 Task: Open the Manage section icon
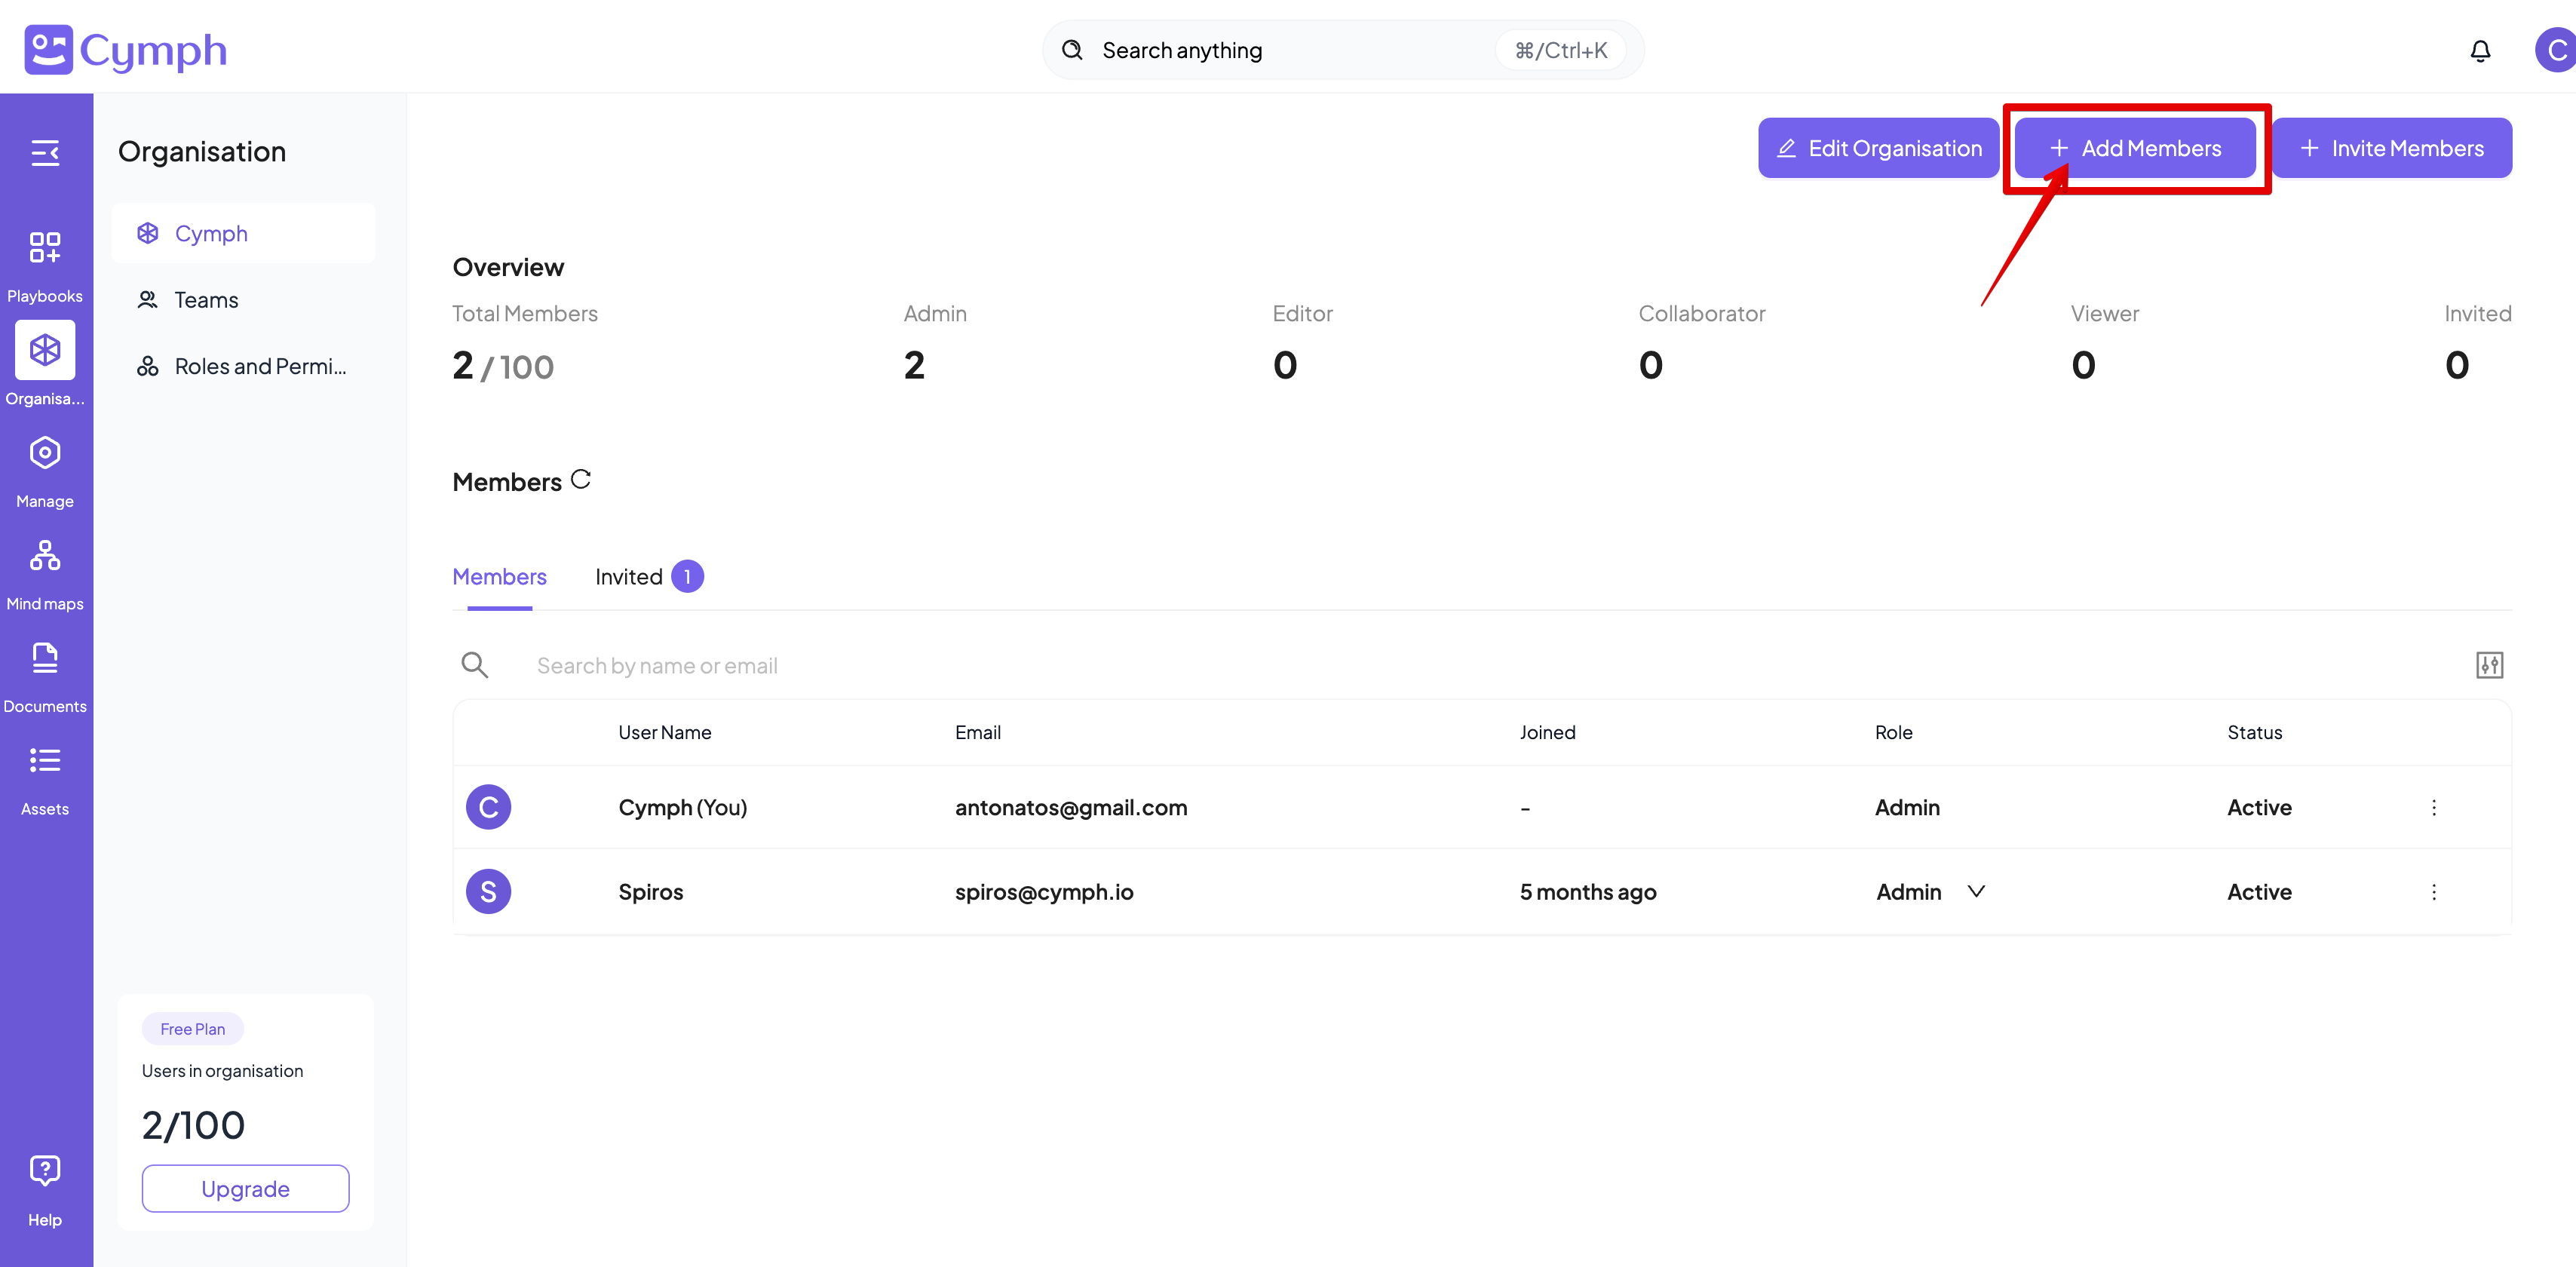coord(45,470)
